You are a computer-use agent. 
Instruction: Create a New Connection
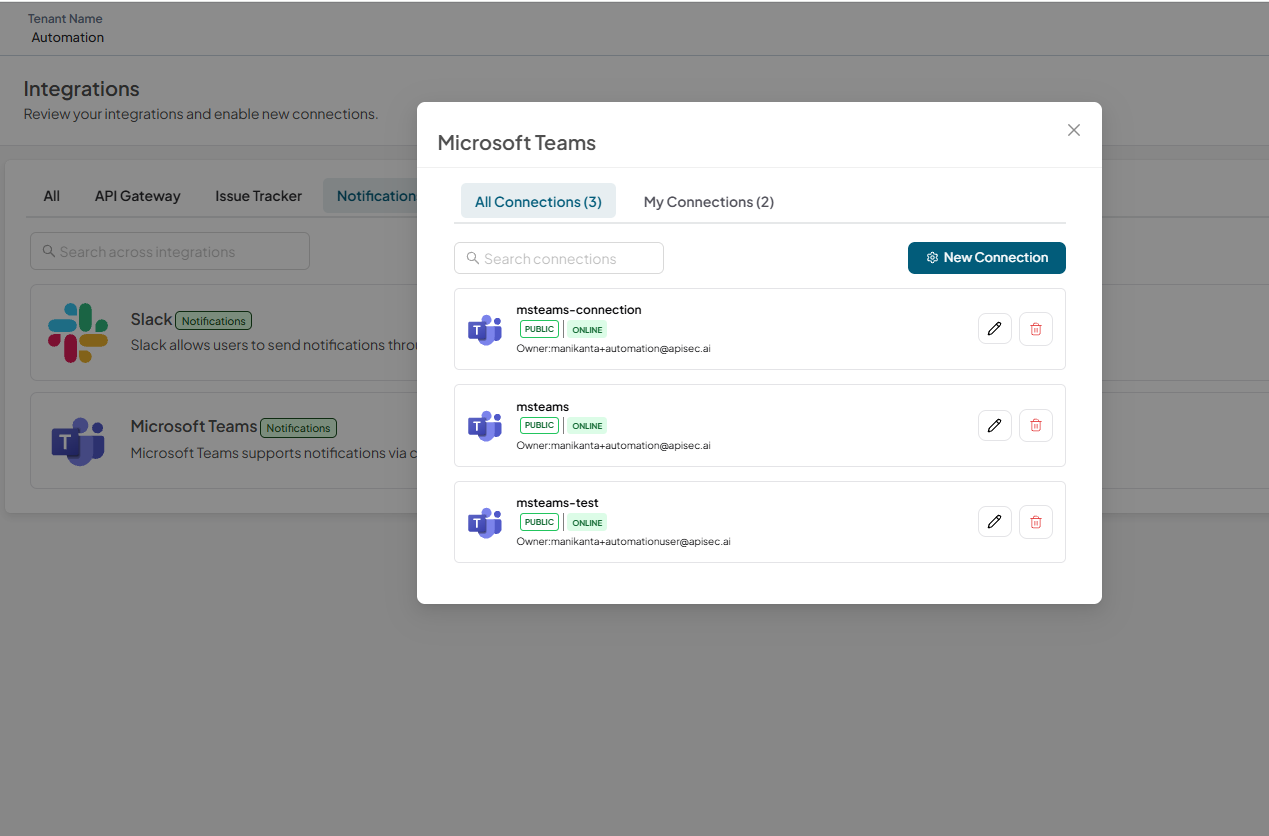[987, 257]
